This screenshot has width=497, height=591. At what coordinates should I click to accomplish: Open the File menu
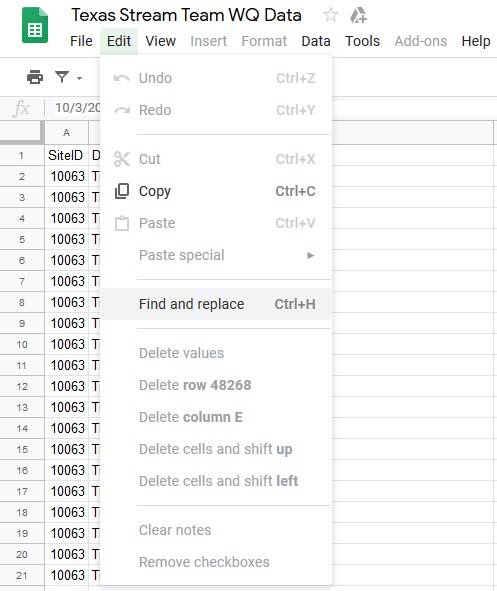81,41
